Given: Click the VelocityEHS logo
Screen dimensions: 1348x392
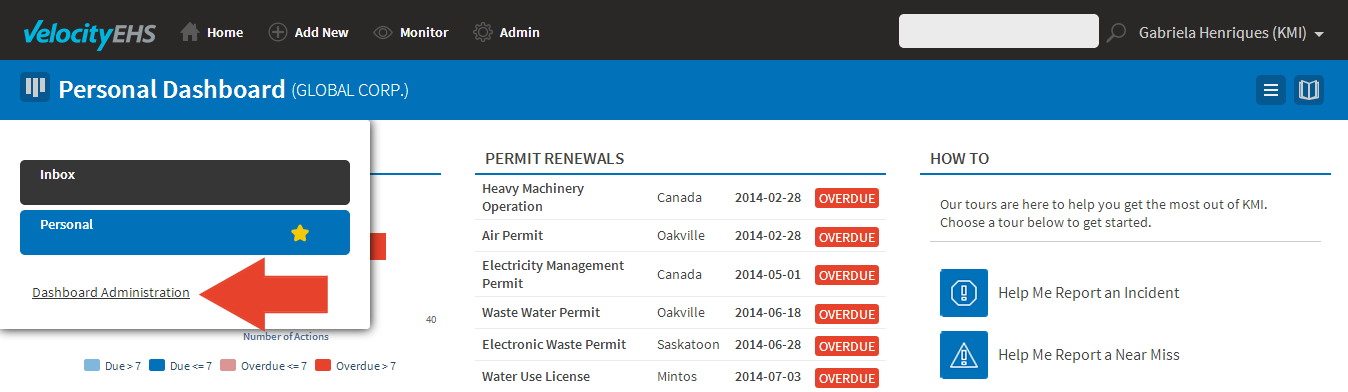Looking at the screenshot, I should click(x=90, y=32).
